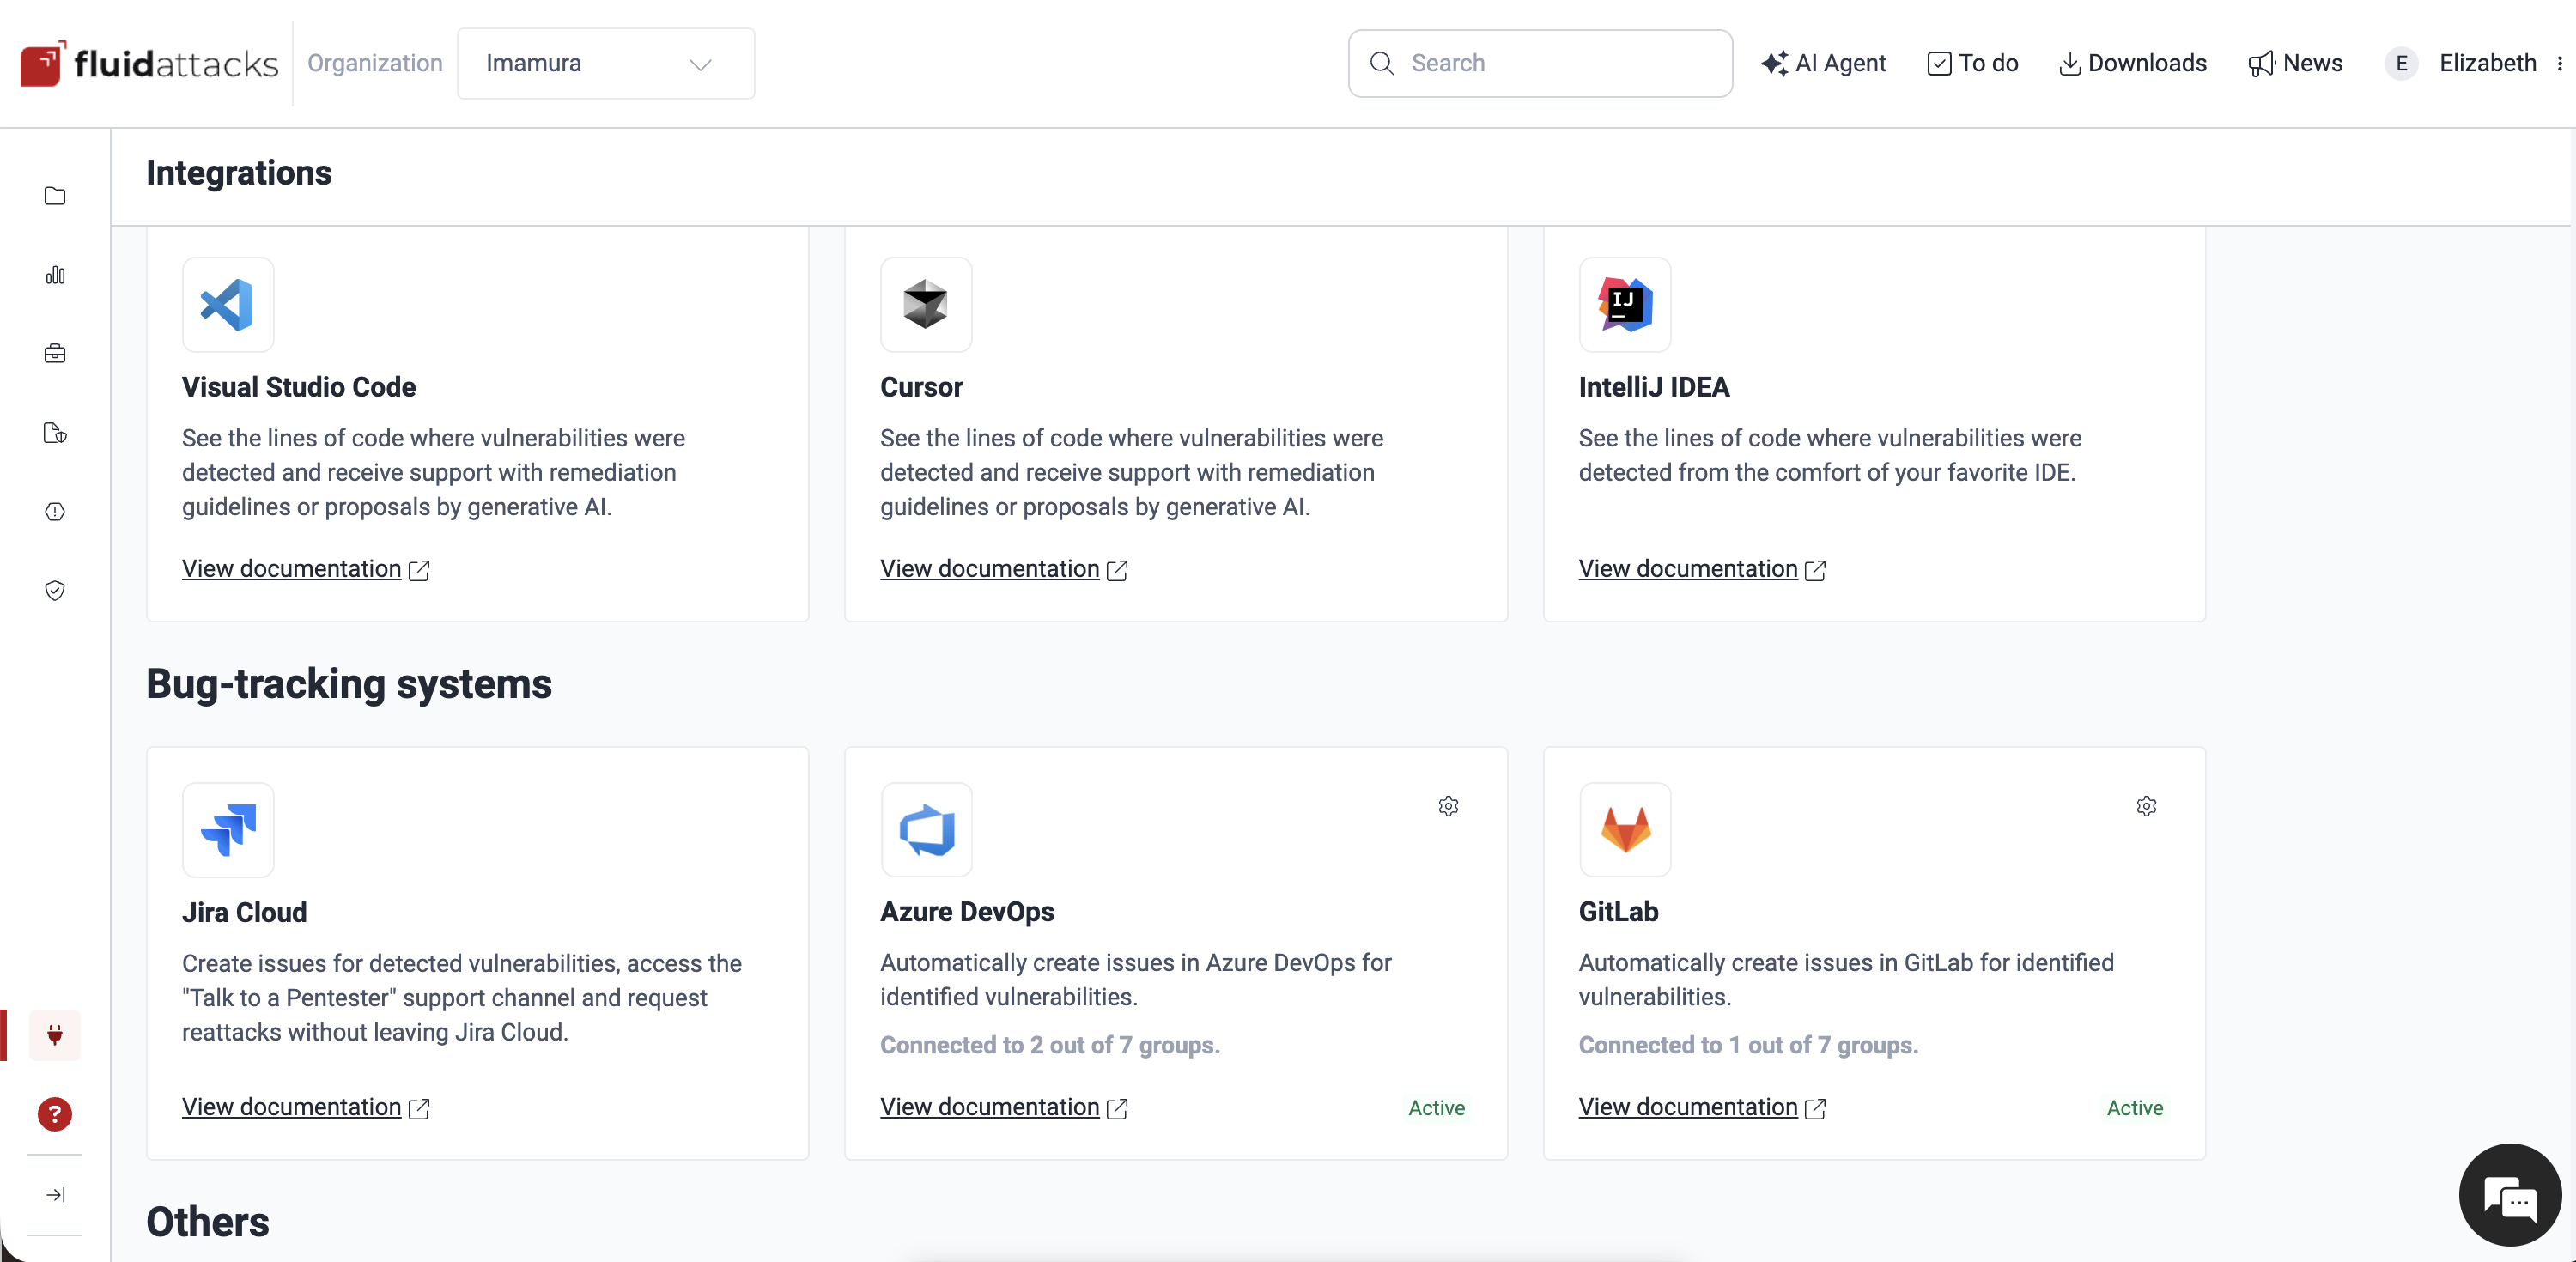
Task: Click into the Search field
Action: point(1540,63)
